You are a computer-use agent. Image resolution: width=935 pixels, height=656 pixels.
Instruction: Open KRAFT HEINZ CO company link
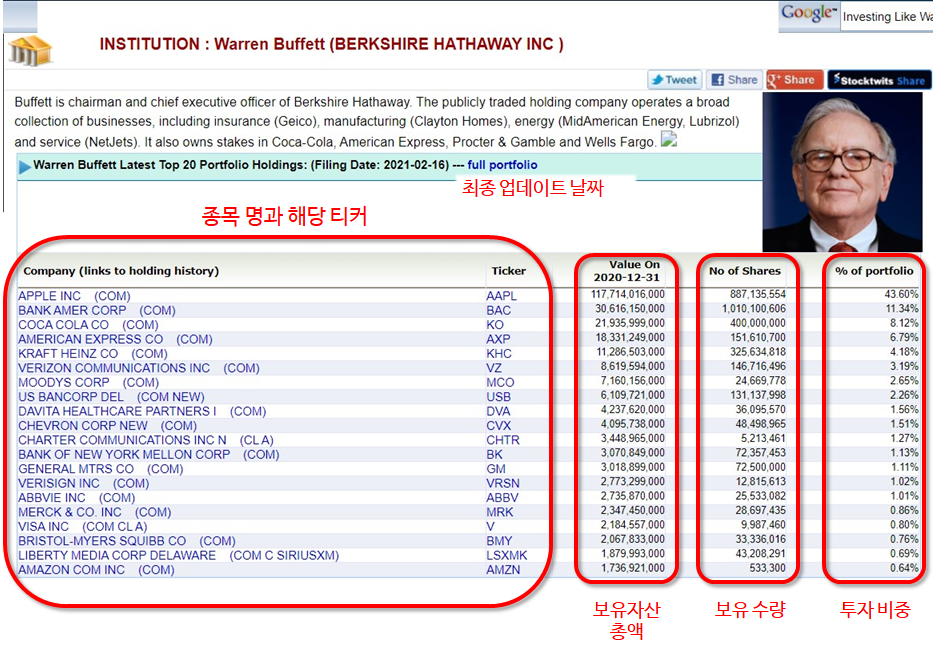click(x=92, y=354)
